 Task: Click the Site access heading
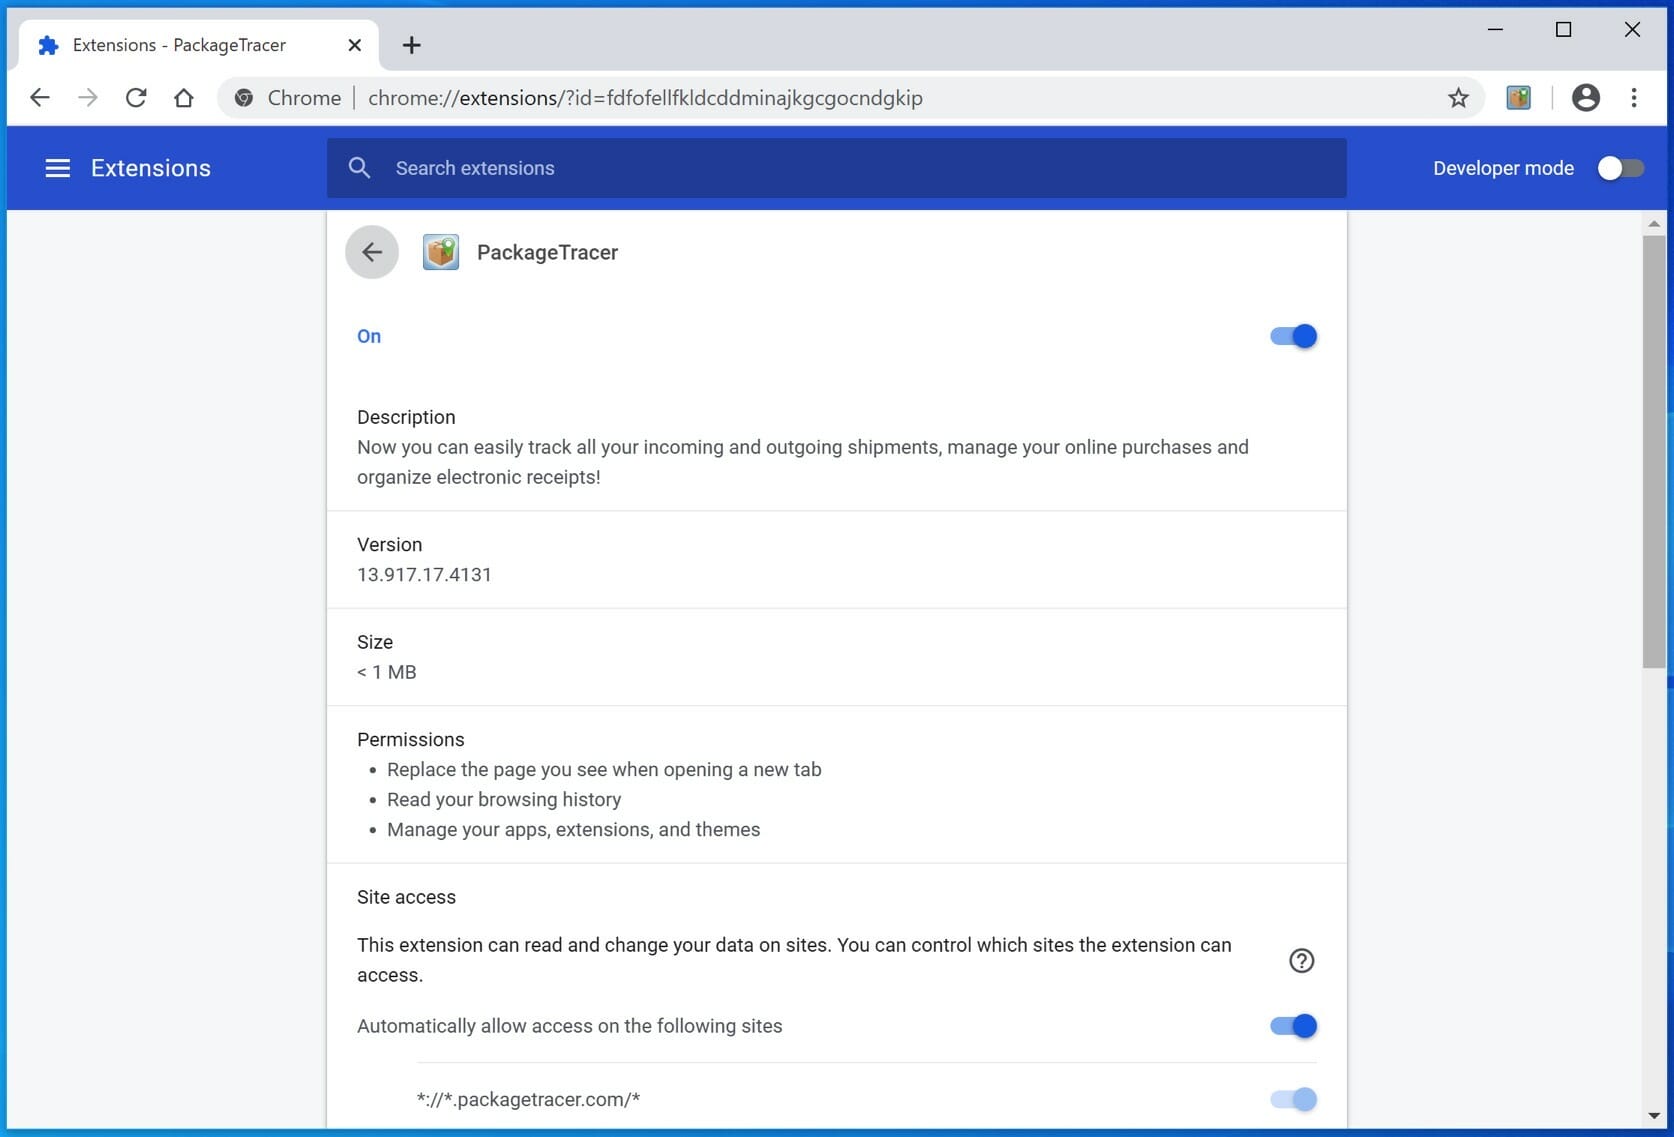click(x=406, y=897)
